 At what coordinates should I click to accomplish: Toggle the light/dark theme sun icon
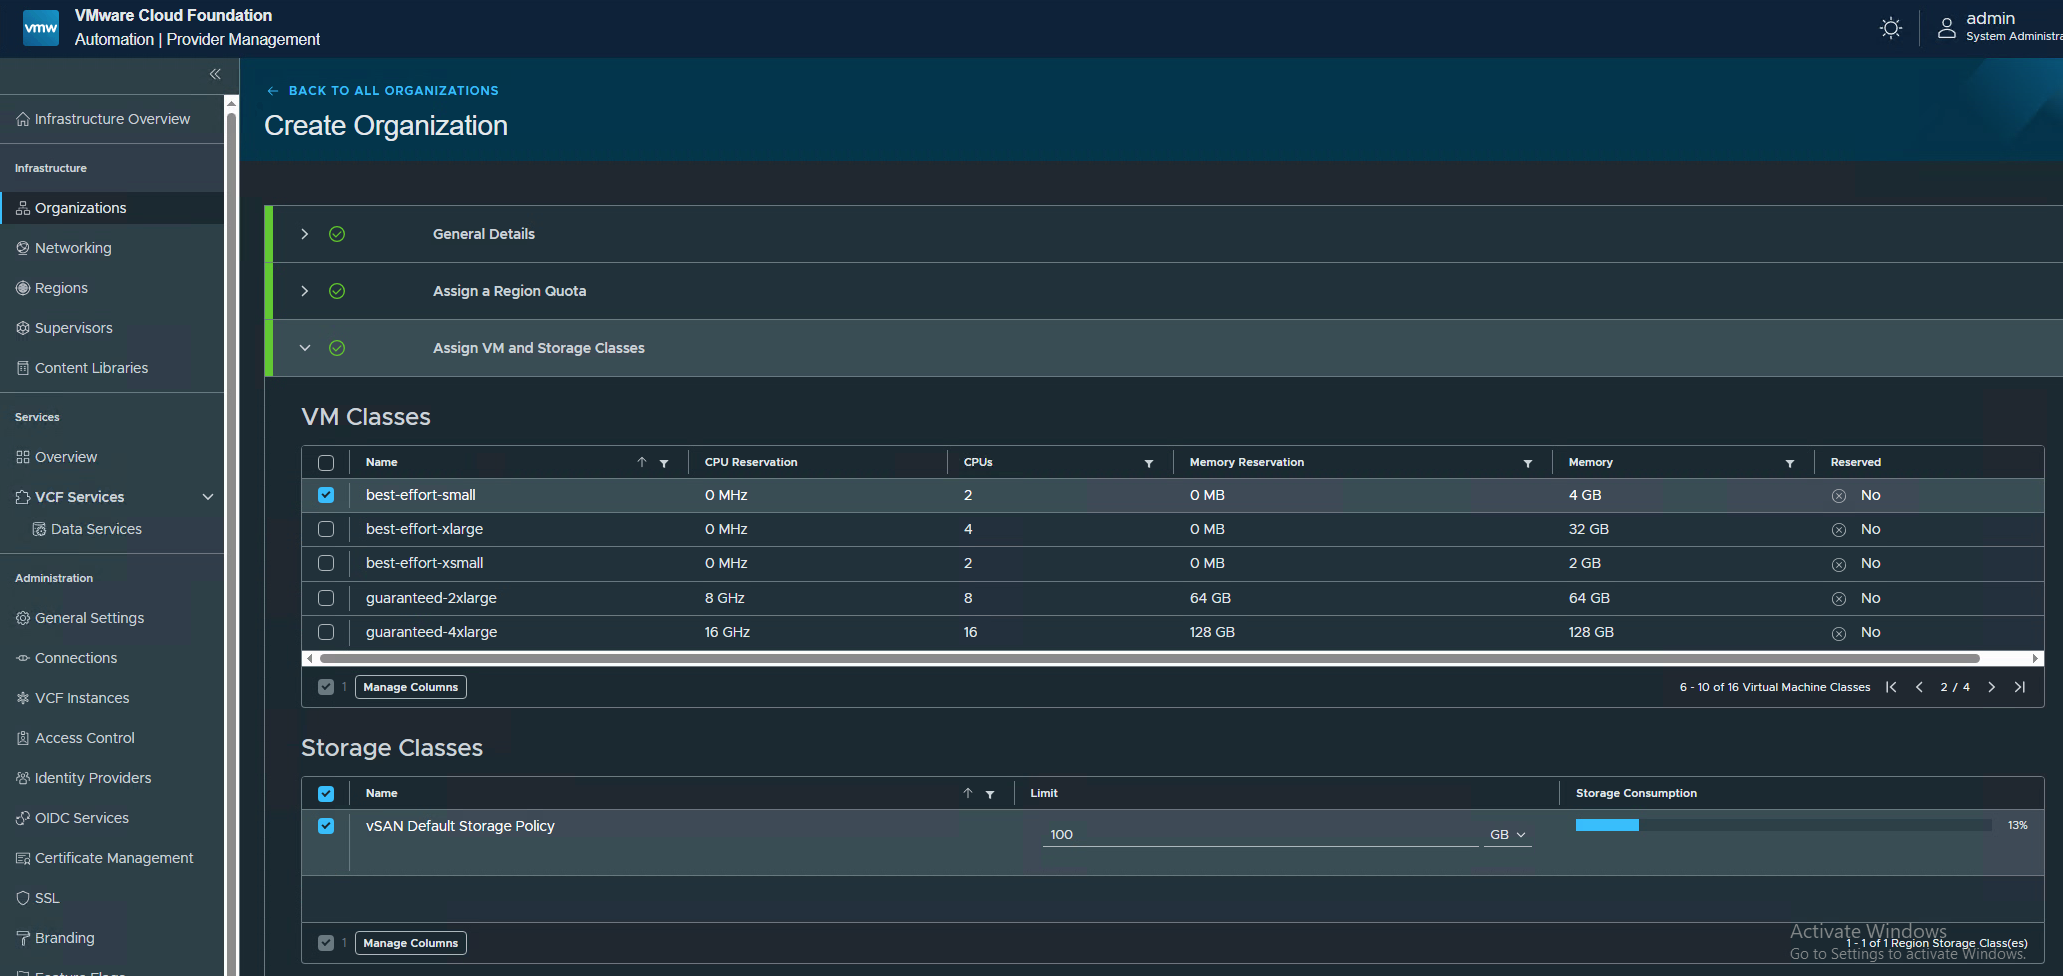point(1890,28)
